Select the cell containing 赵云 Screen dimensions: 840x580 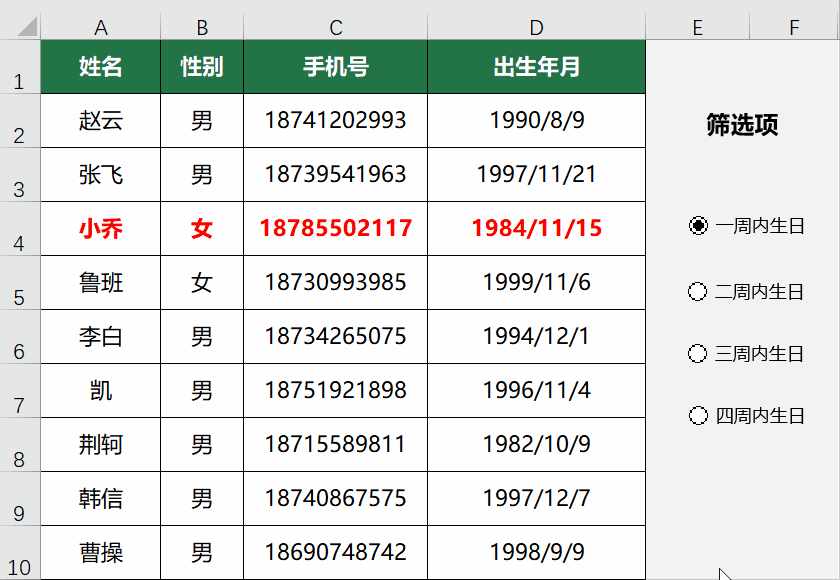click(101, 121)
